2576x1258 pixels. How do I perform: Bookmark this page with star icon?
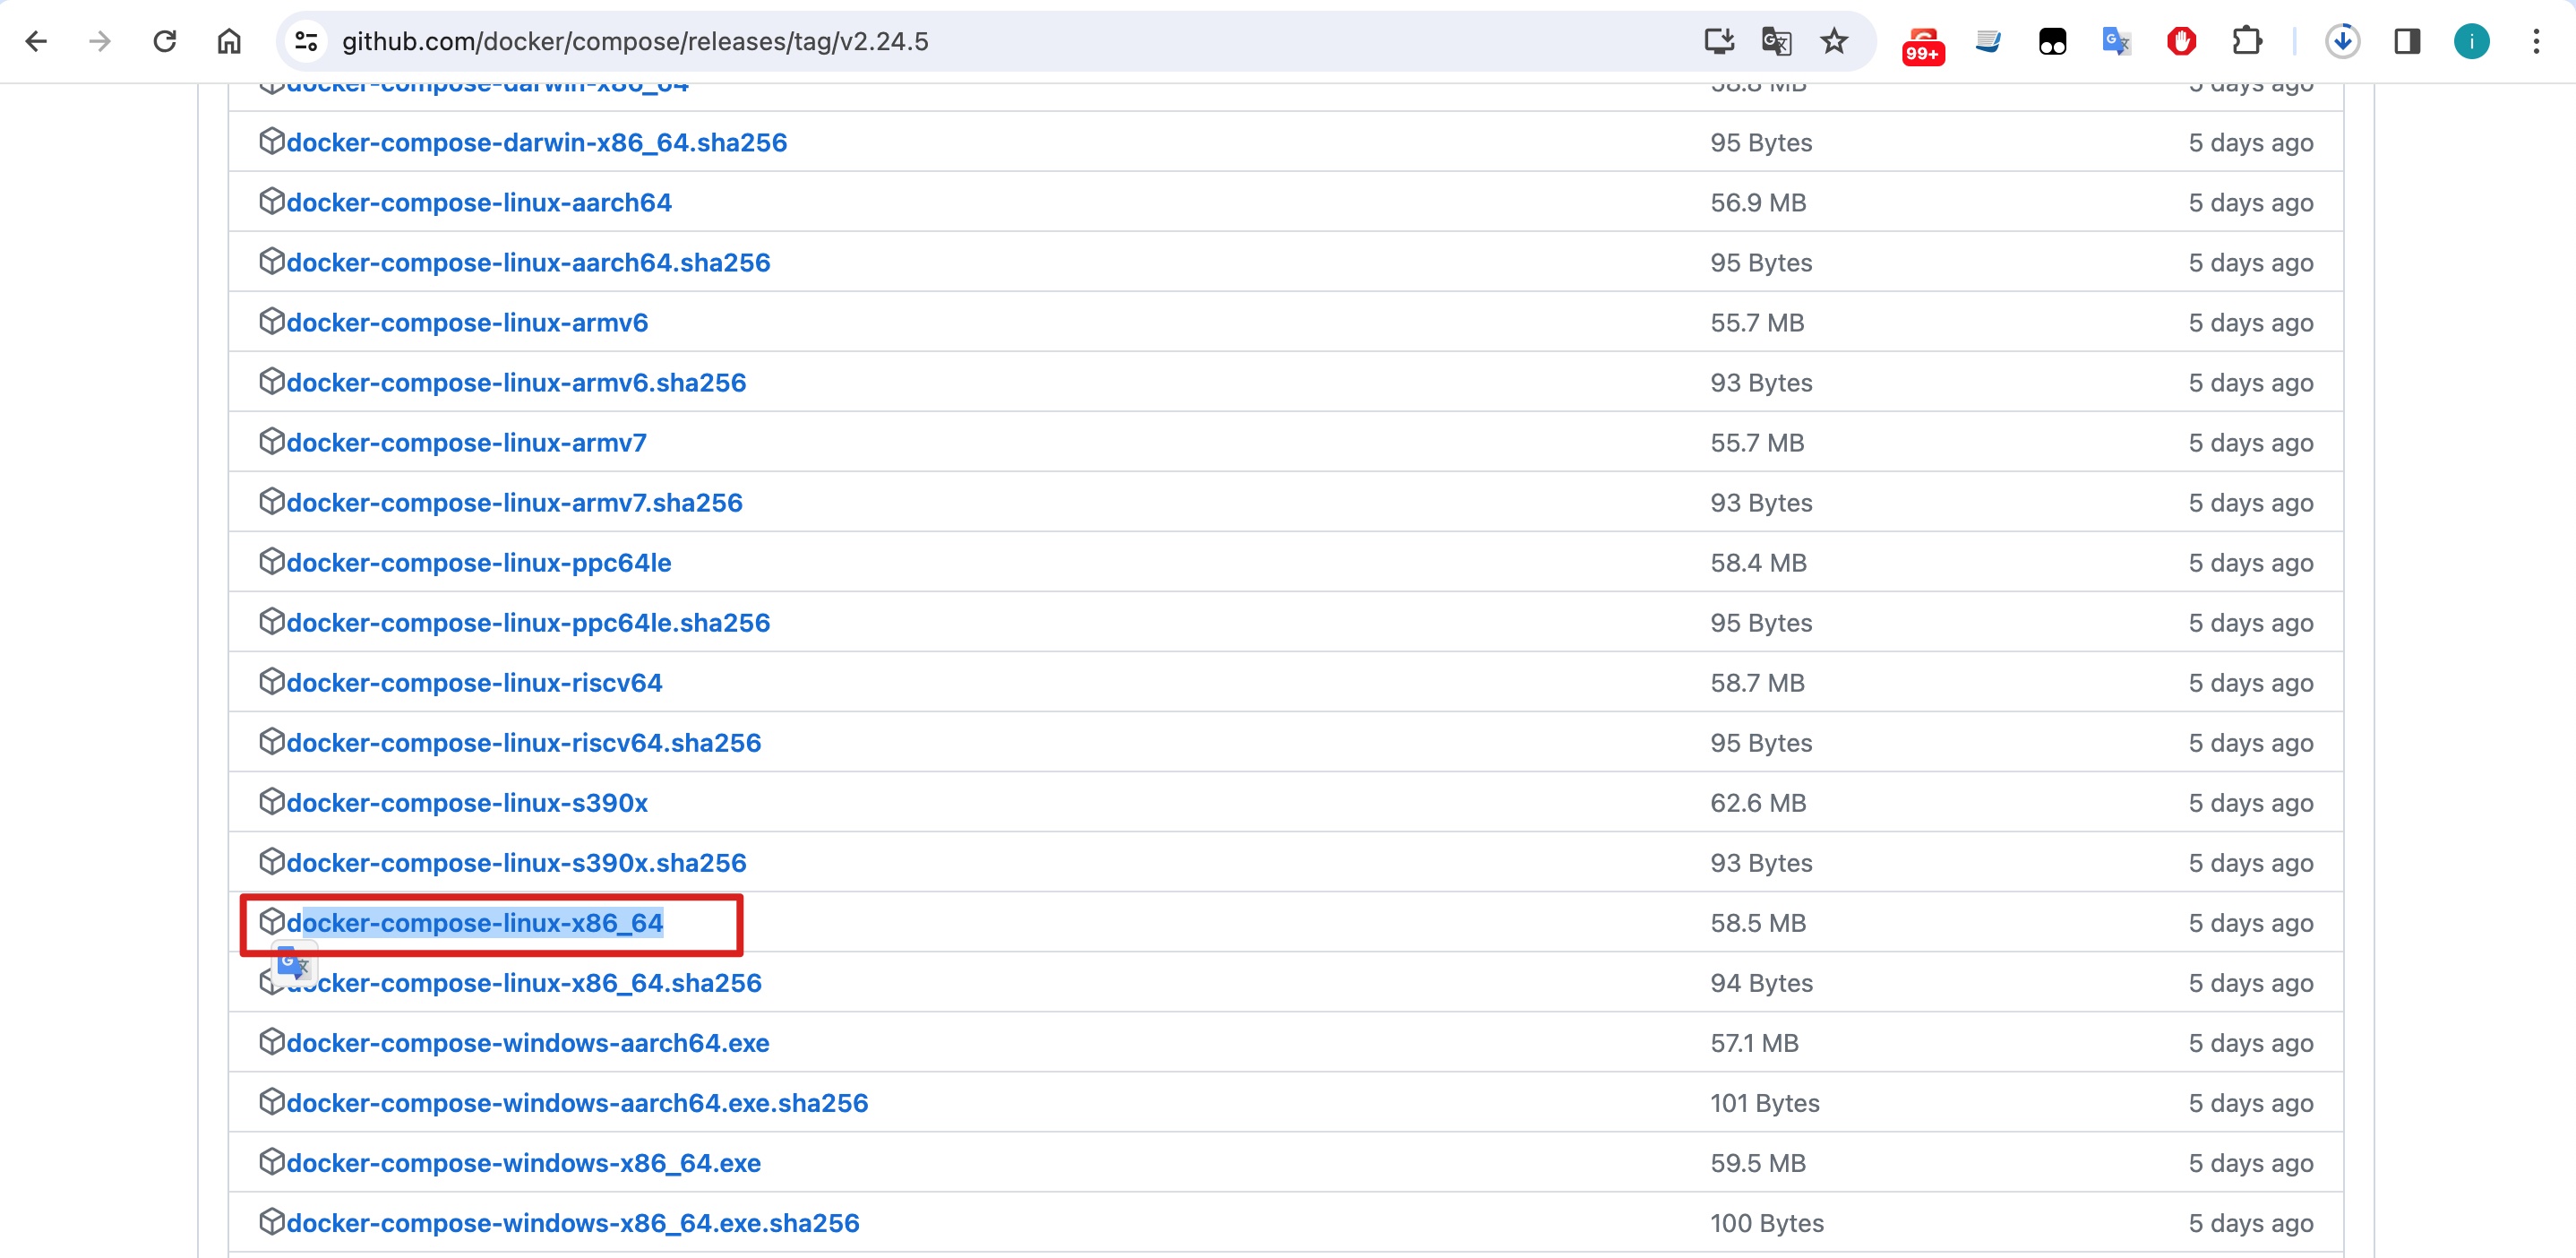[x=1833, y=41]
